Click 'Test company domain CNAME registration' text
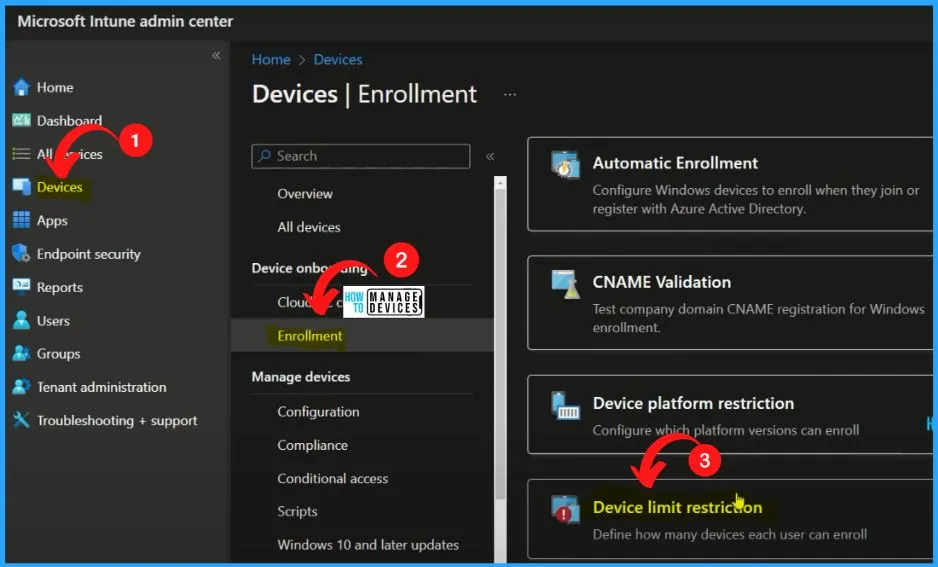The height and width of the screenshot is (567, 938). pos(759,318)
